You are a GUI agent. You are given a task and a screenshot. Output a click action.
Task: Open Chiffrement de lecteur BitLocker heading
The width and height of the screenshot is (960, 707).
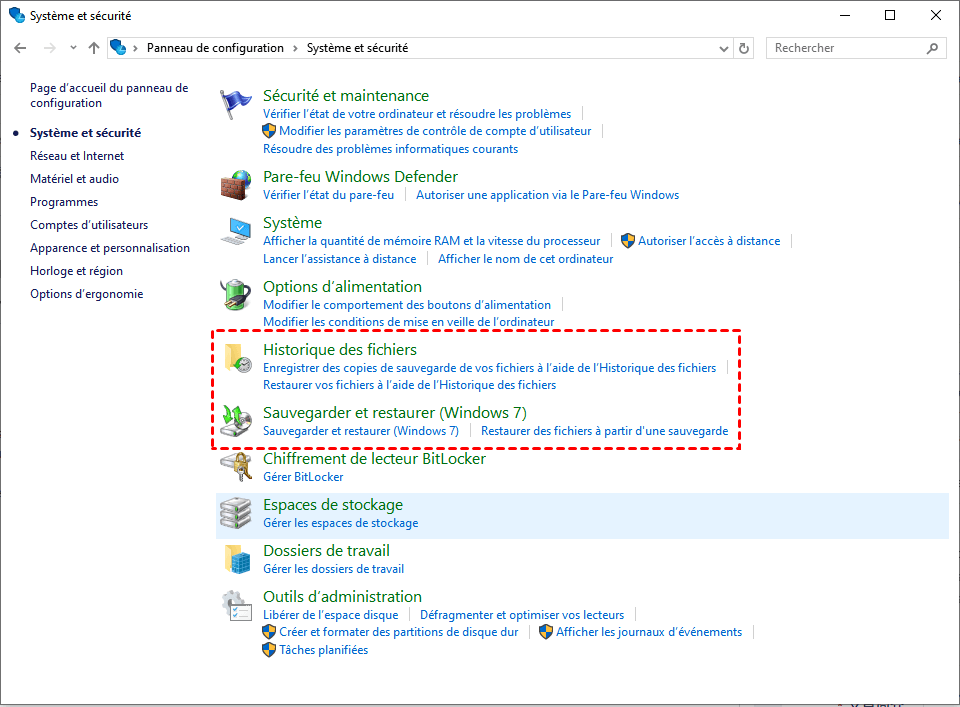(x=374, y=458)
